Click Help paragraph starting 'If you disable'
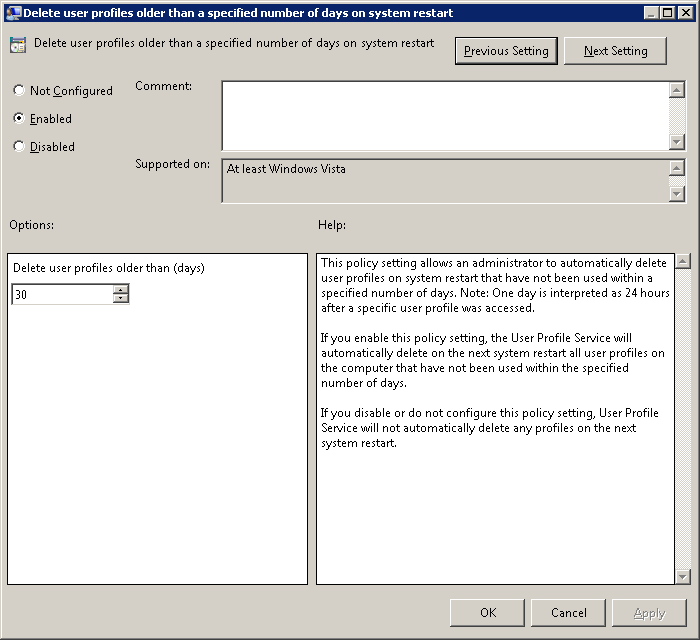Viewport: 700px width, 640px height. [x=489, y=428]
